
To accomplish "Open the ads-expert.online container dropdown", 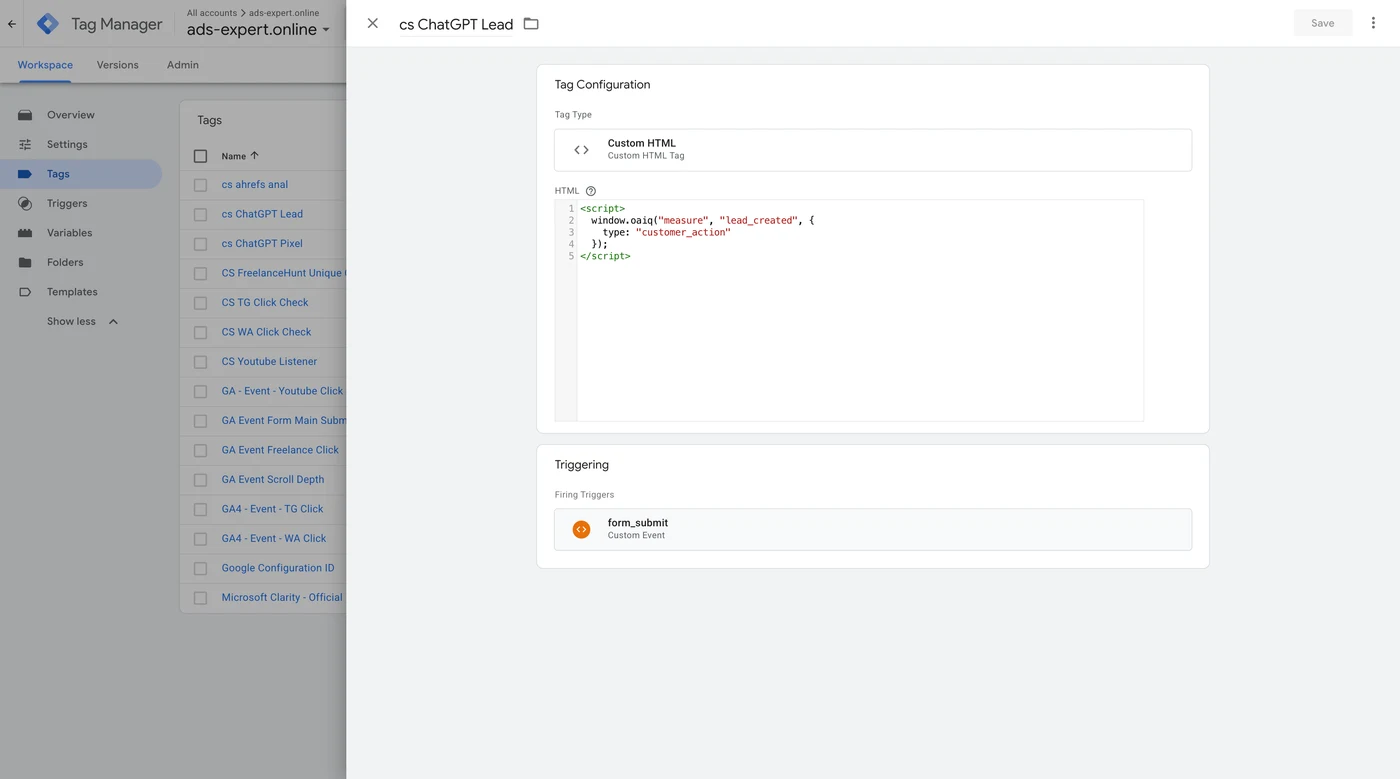I will 258,29.
